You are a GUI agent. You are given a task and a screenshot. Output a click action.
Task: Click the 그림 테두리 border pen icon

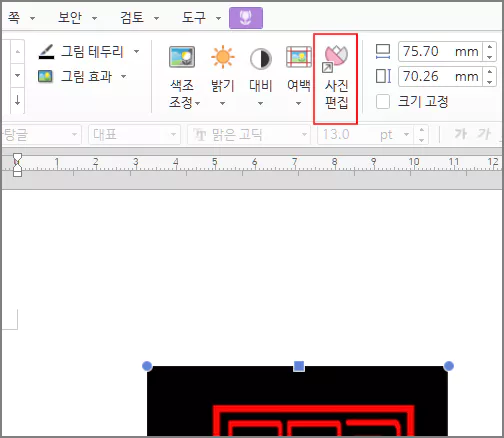tap(46, 52)
